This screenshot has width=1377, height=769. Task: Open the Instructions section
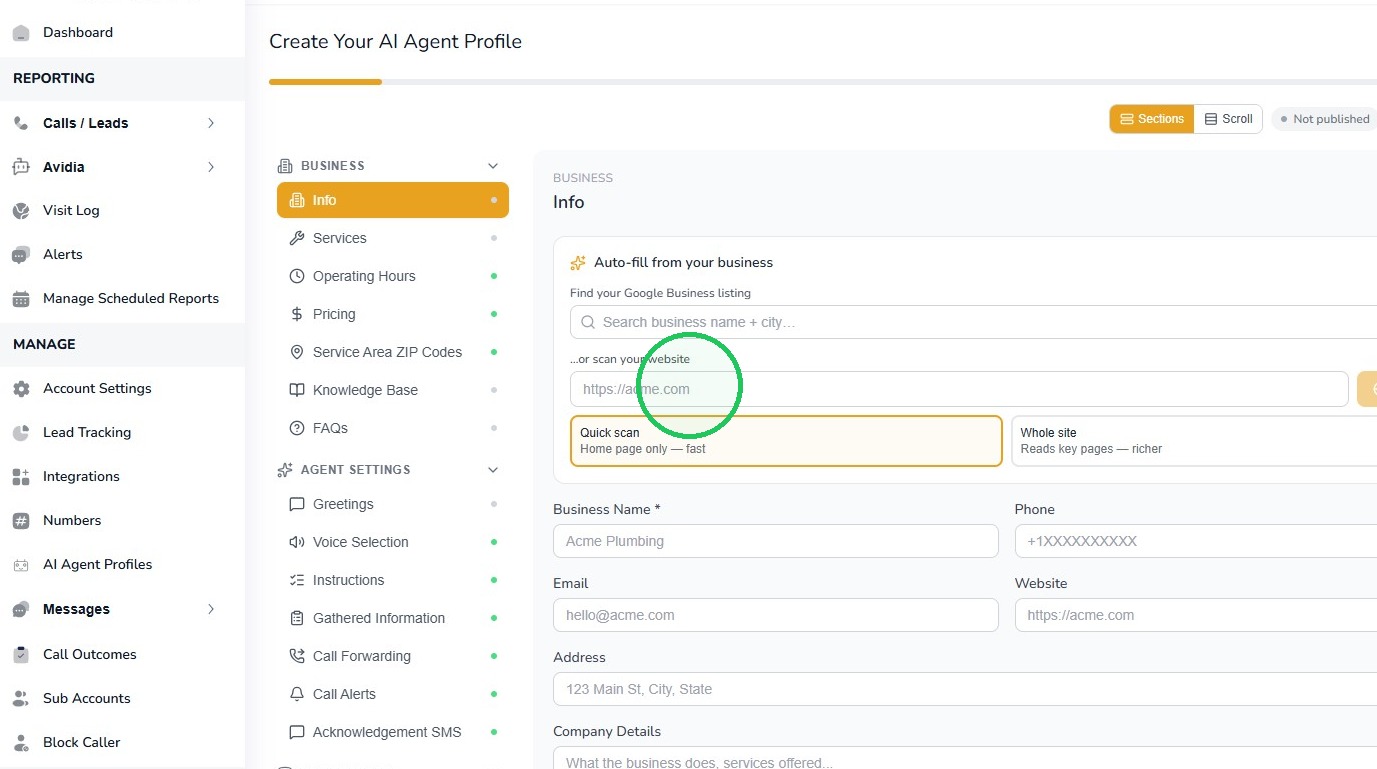click(x=393, y=580)
